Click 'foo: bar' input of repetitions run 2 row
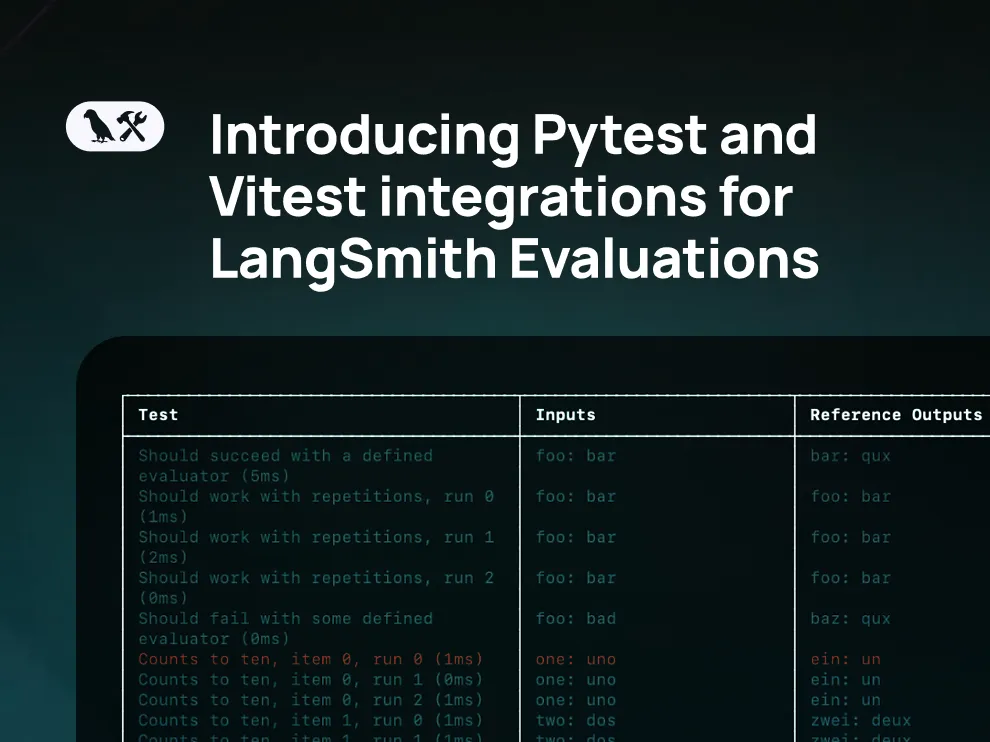Screen dimensions: 990x742 [x=576, y=578]
